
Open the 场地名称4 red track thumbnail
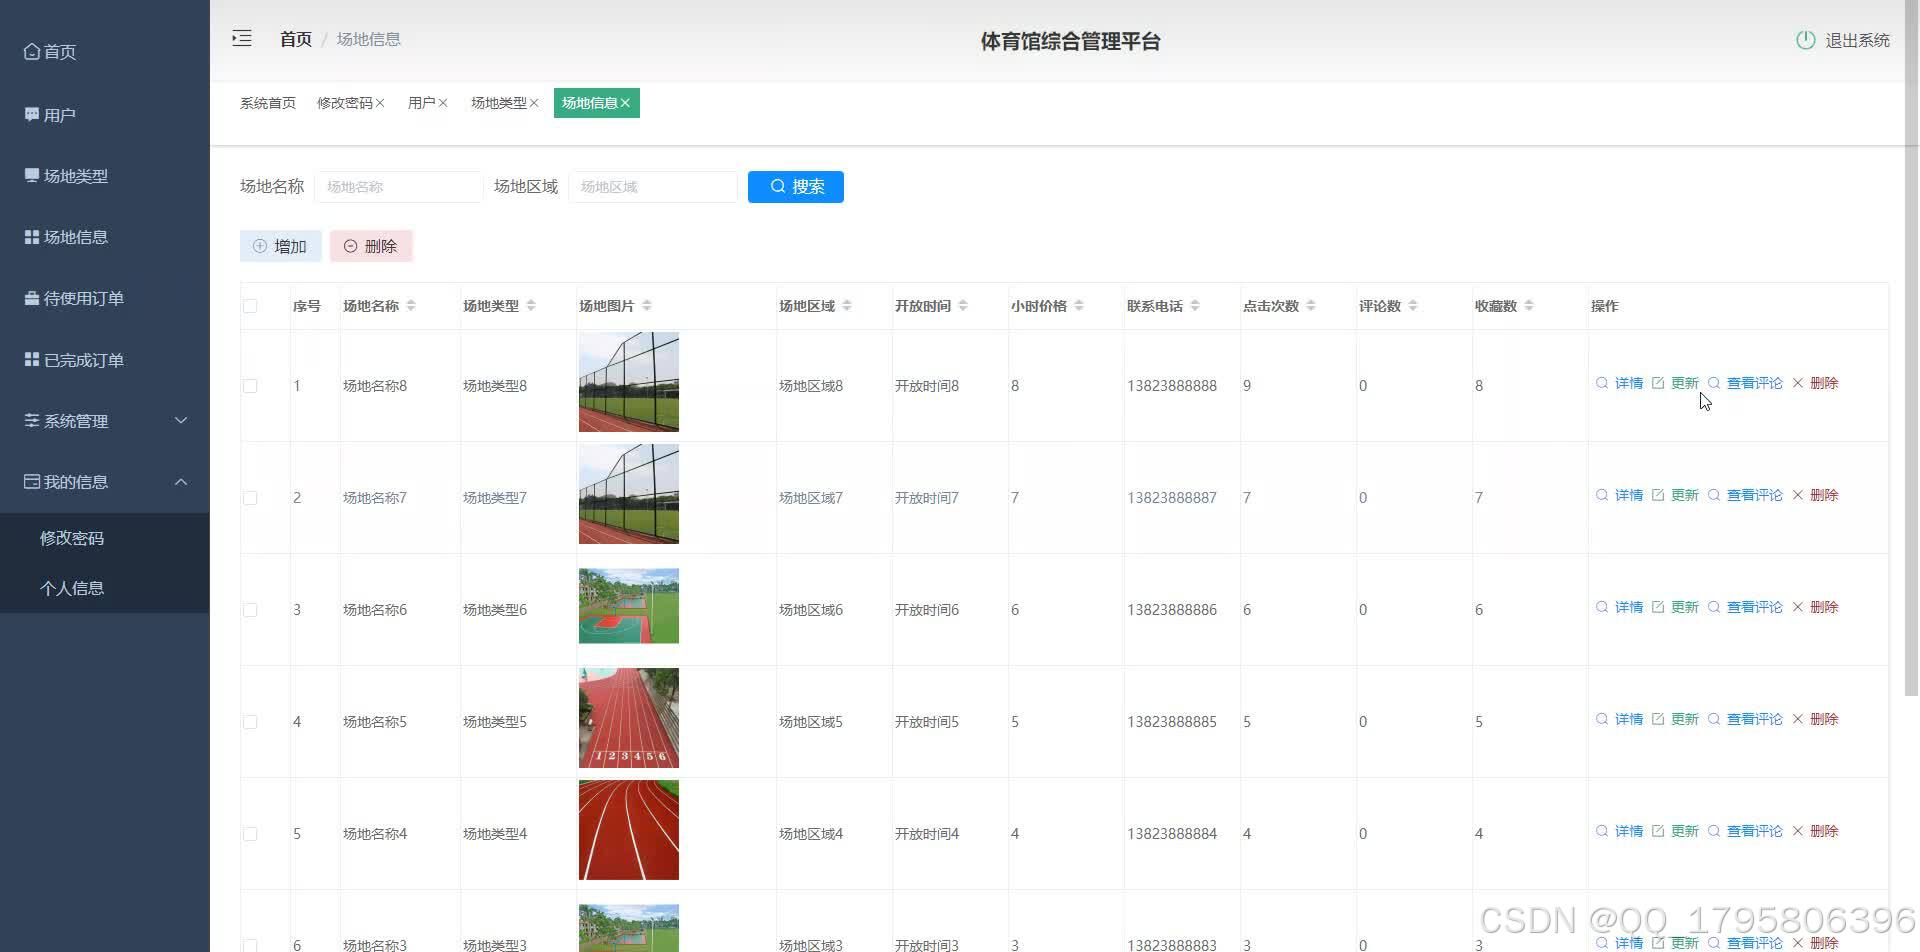629,830
